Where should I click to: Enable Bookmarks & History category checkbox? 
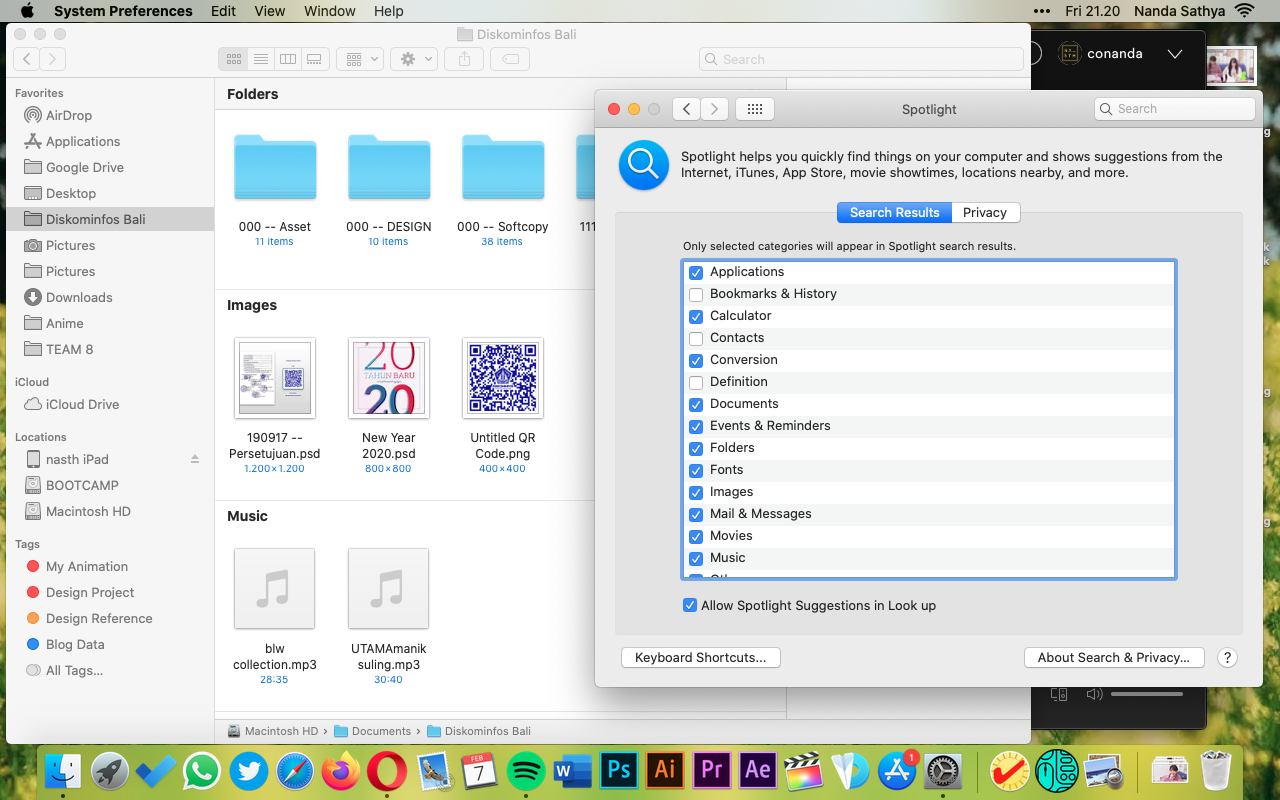click(696, 294)
